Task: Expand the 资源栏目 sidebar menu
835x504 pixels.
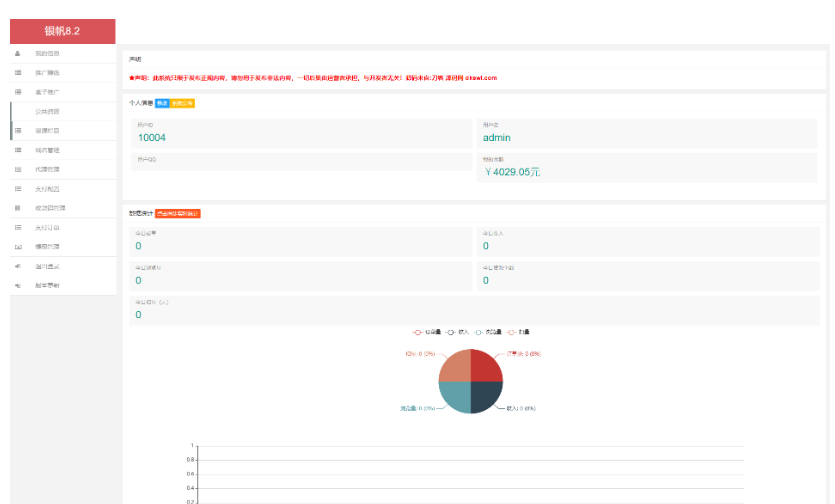Action: 48,131
